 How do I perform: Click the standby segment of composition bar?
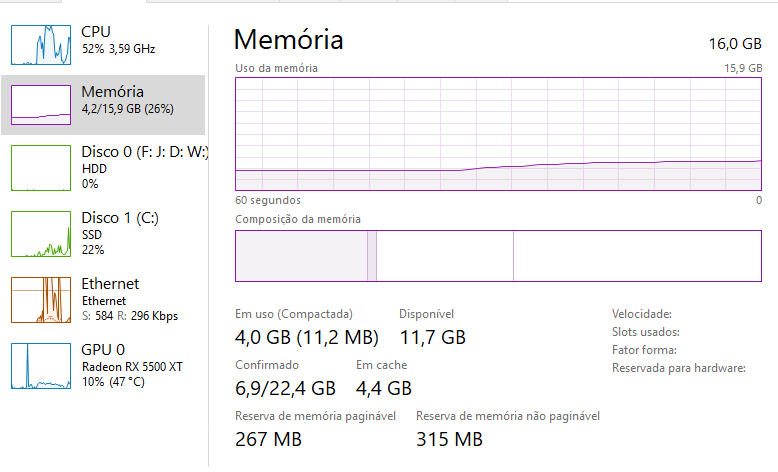point(445,256)
